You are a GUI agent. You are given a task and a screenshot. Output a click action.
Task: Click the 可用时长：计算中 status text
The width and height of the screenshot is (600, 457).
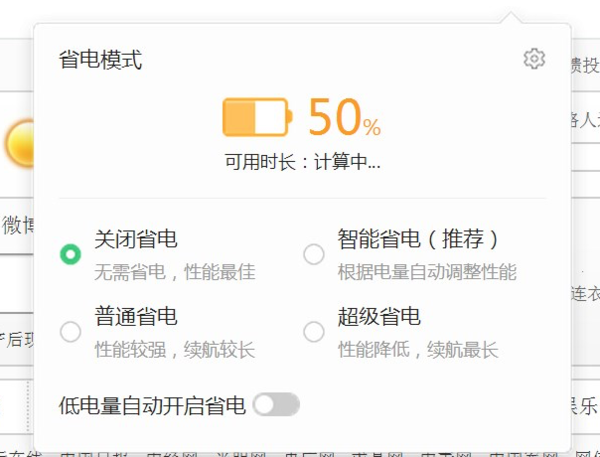pyautogui.click(x=303, y=161)
